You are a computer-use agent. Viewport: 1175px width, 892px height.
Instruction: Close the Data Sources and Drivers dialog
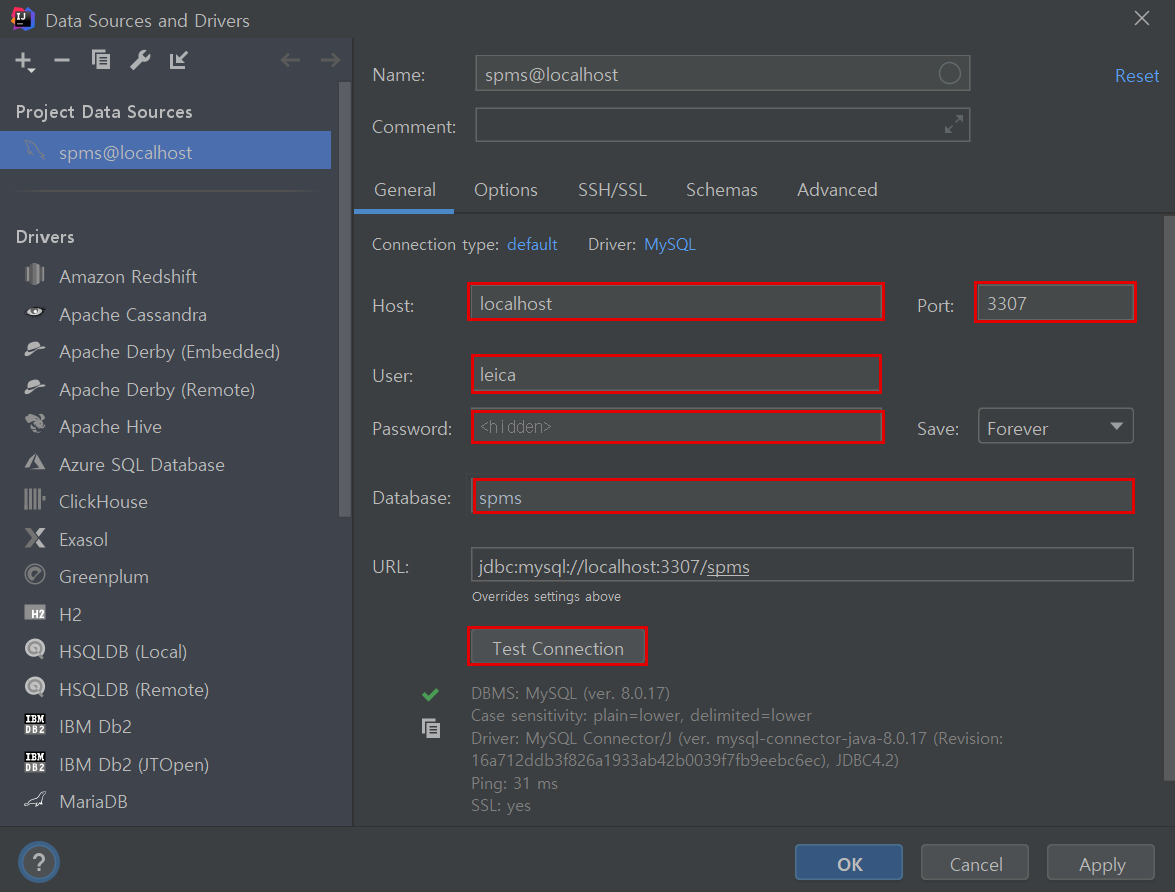point(1141,18)
